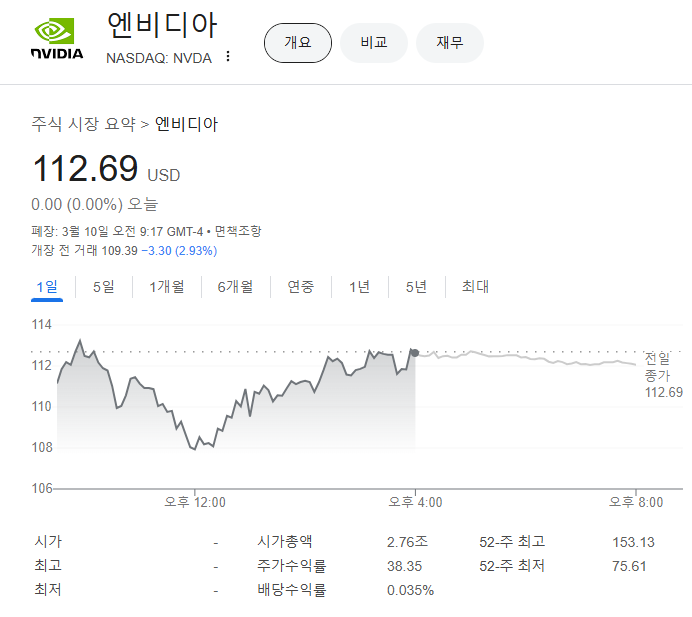Switch chart range to 5일
692x617 pixels.
tap(104, 287)
